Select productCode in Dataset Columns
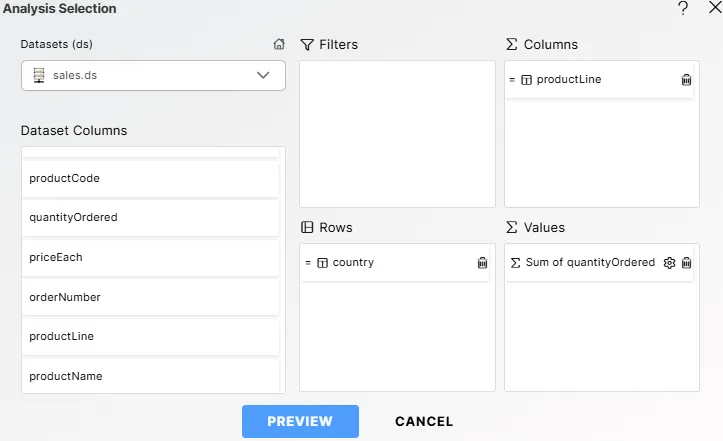 pos(150,178)
